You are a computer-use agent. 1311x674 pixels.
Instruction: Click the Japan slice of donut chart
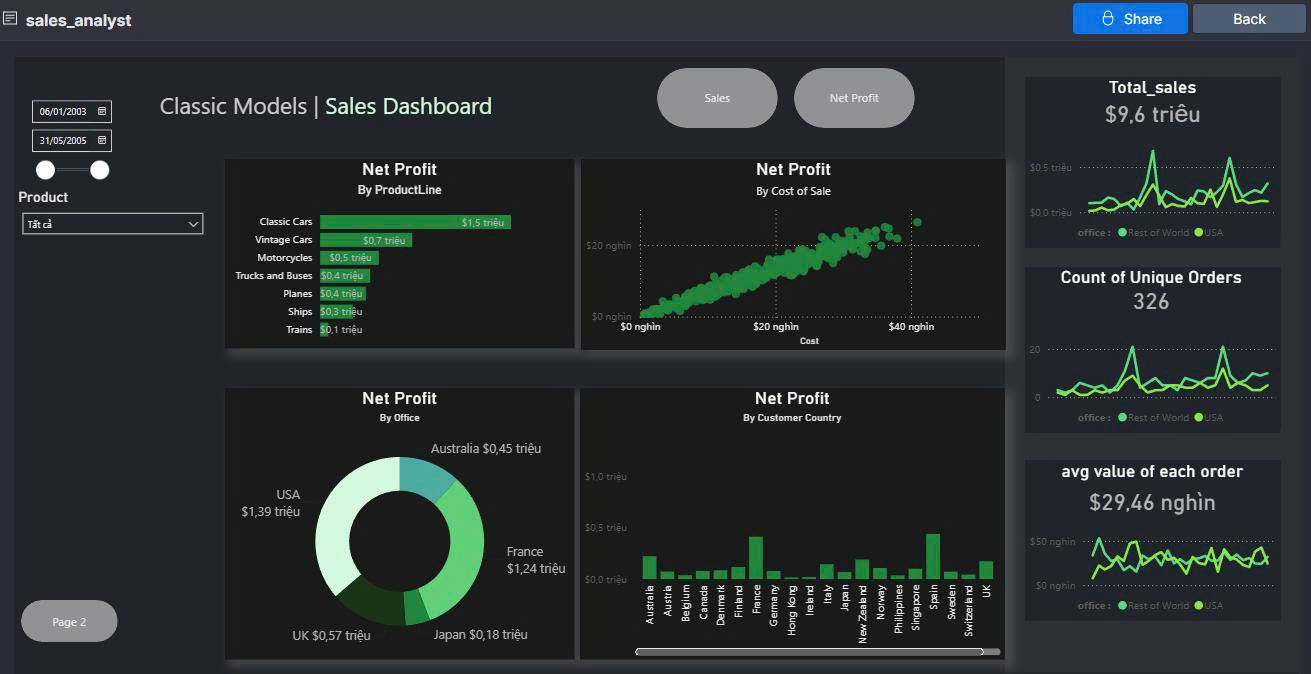click(416, 606)
